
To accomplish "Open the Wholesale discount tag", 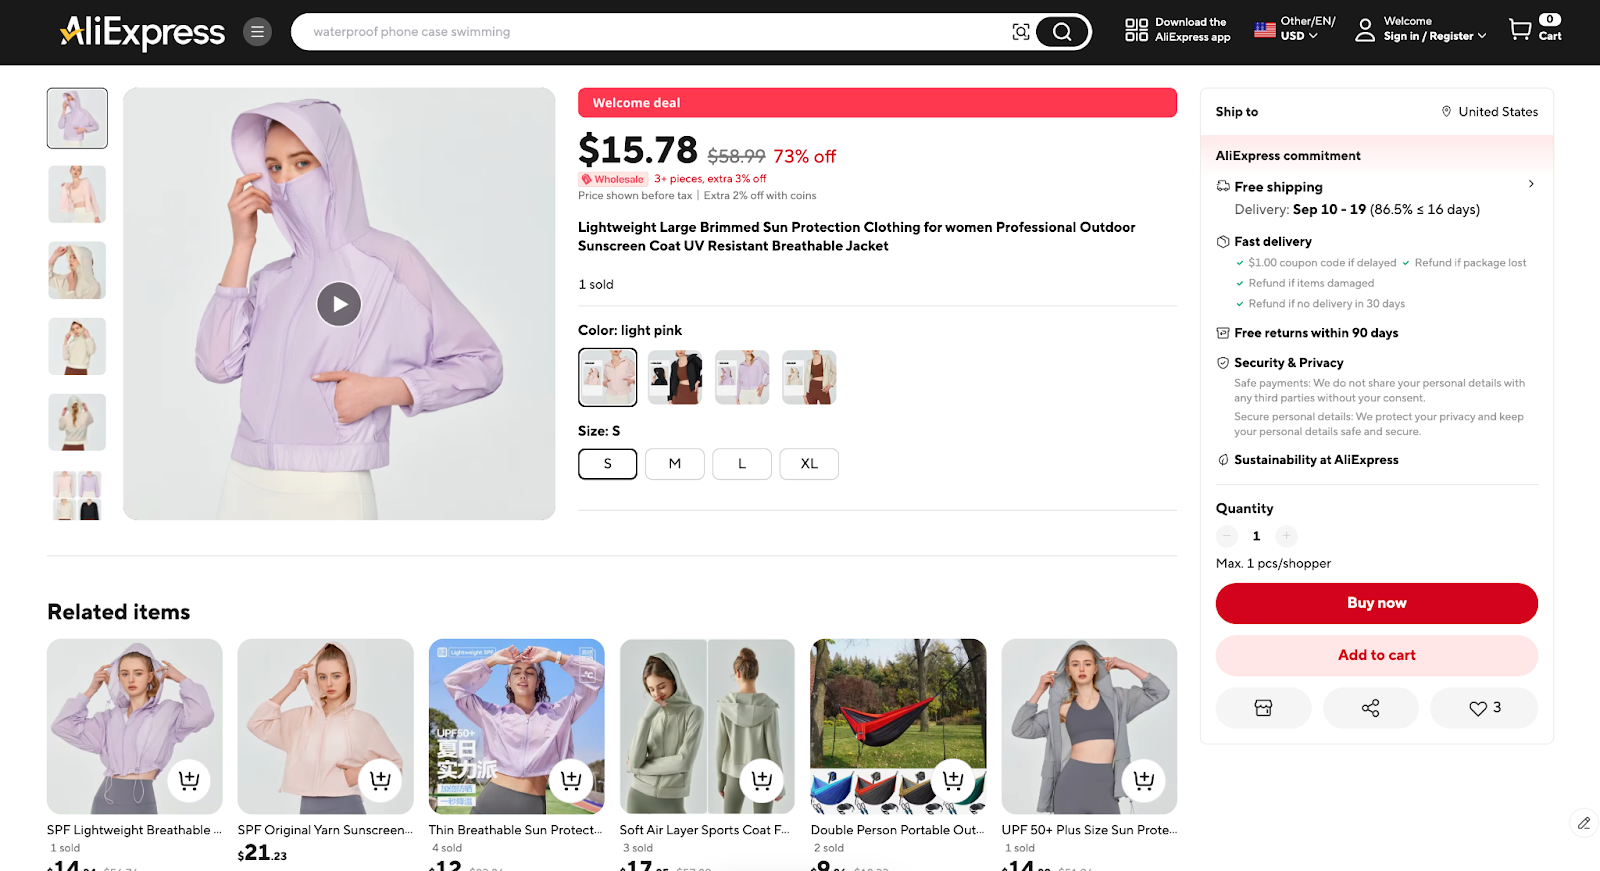I will (613, 179).
